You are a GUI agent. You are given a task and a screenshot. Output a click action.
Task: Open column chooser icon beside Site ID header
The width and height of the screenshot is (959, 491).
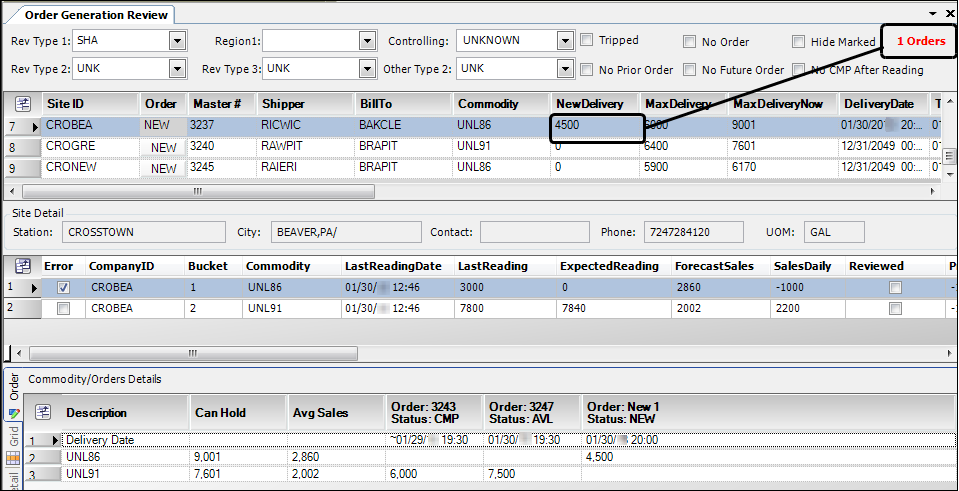click(x=22, y=104)
